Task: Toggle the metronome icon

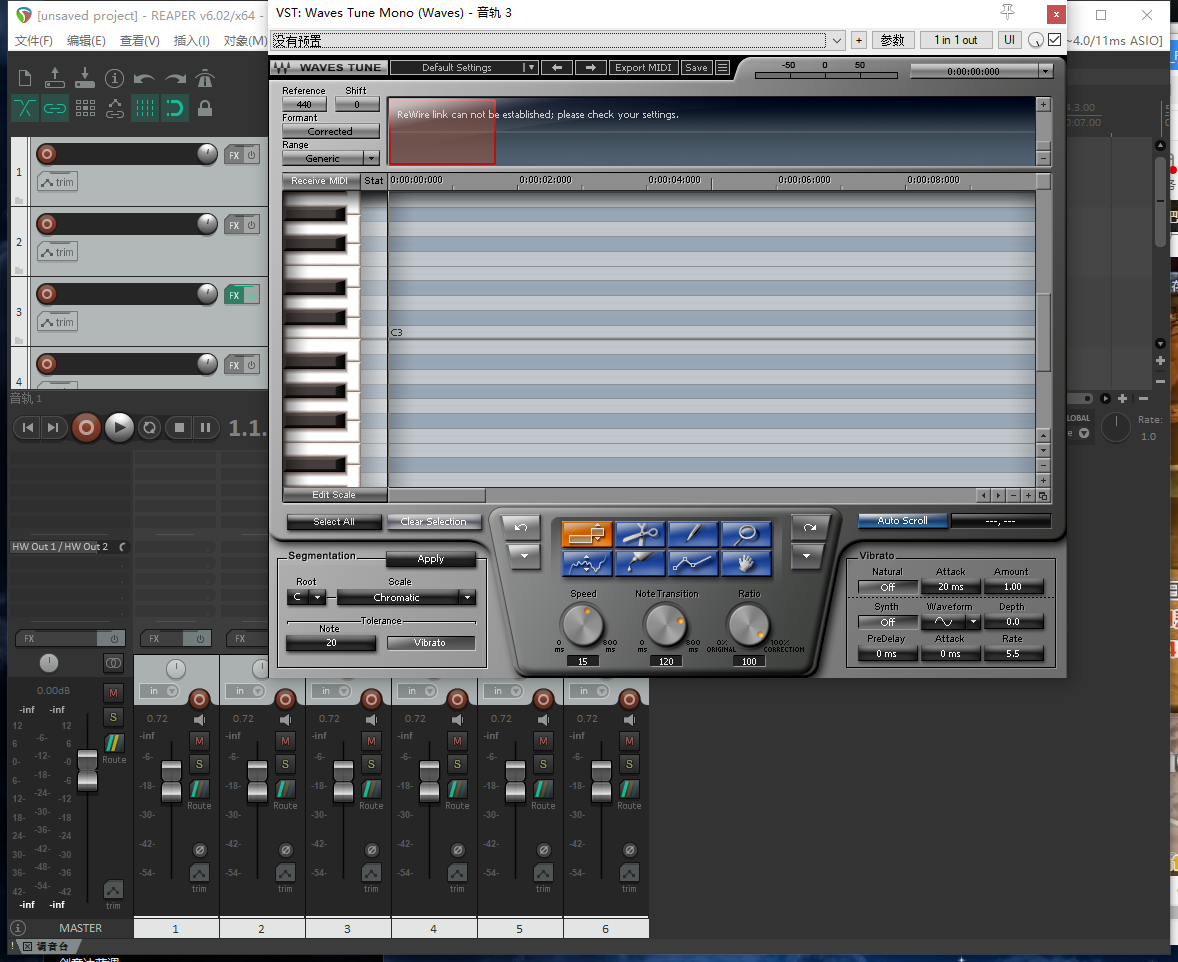Action: tap(204, 78)
